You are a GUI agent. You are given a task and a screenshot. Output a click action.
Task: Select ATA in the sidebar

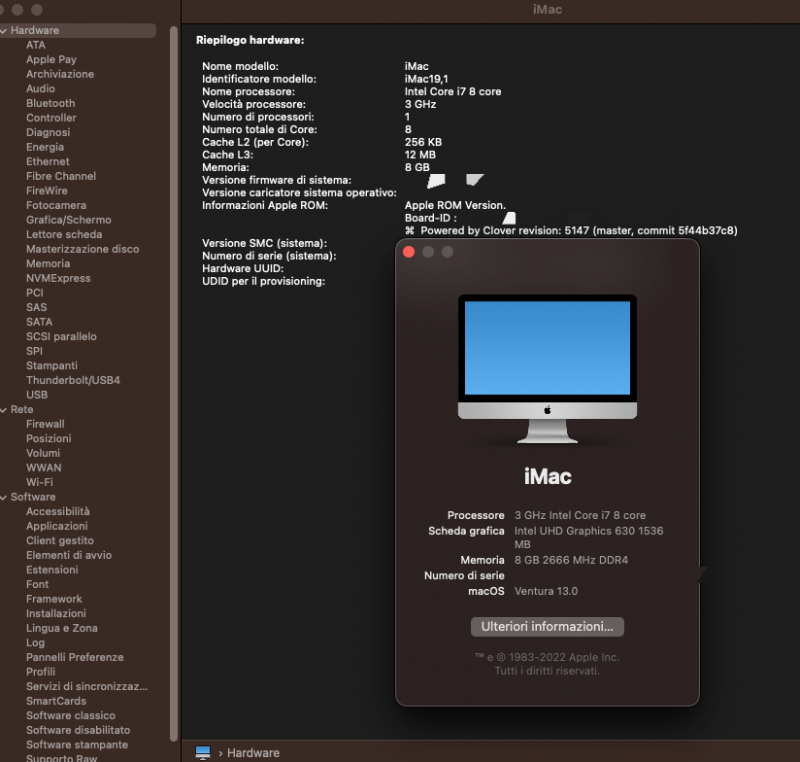(x=36, y=45)
